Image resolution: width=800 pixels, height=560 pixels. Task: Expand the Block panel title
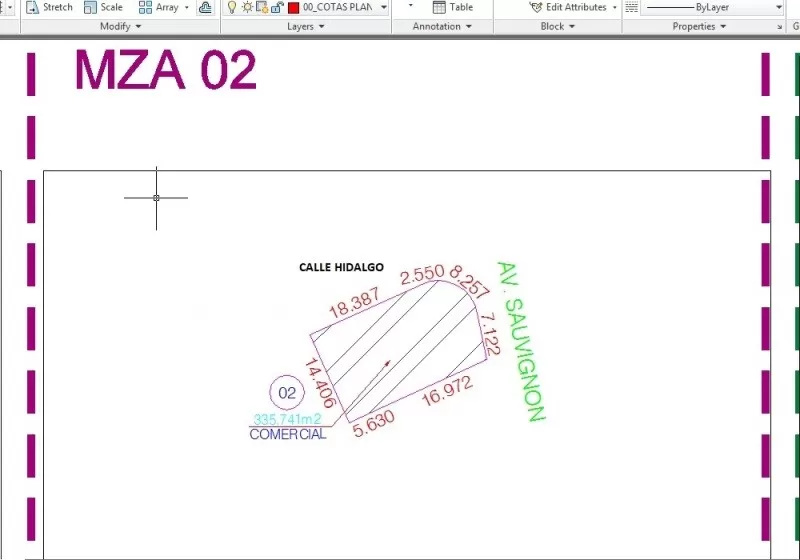tap(557, 27)
